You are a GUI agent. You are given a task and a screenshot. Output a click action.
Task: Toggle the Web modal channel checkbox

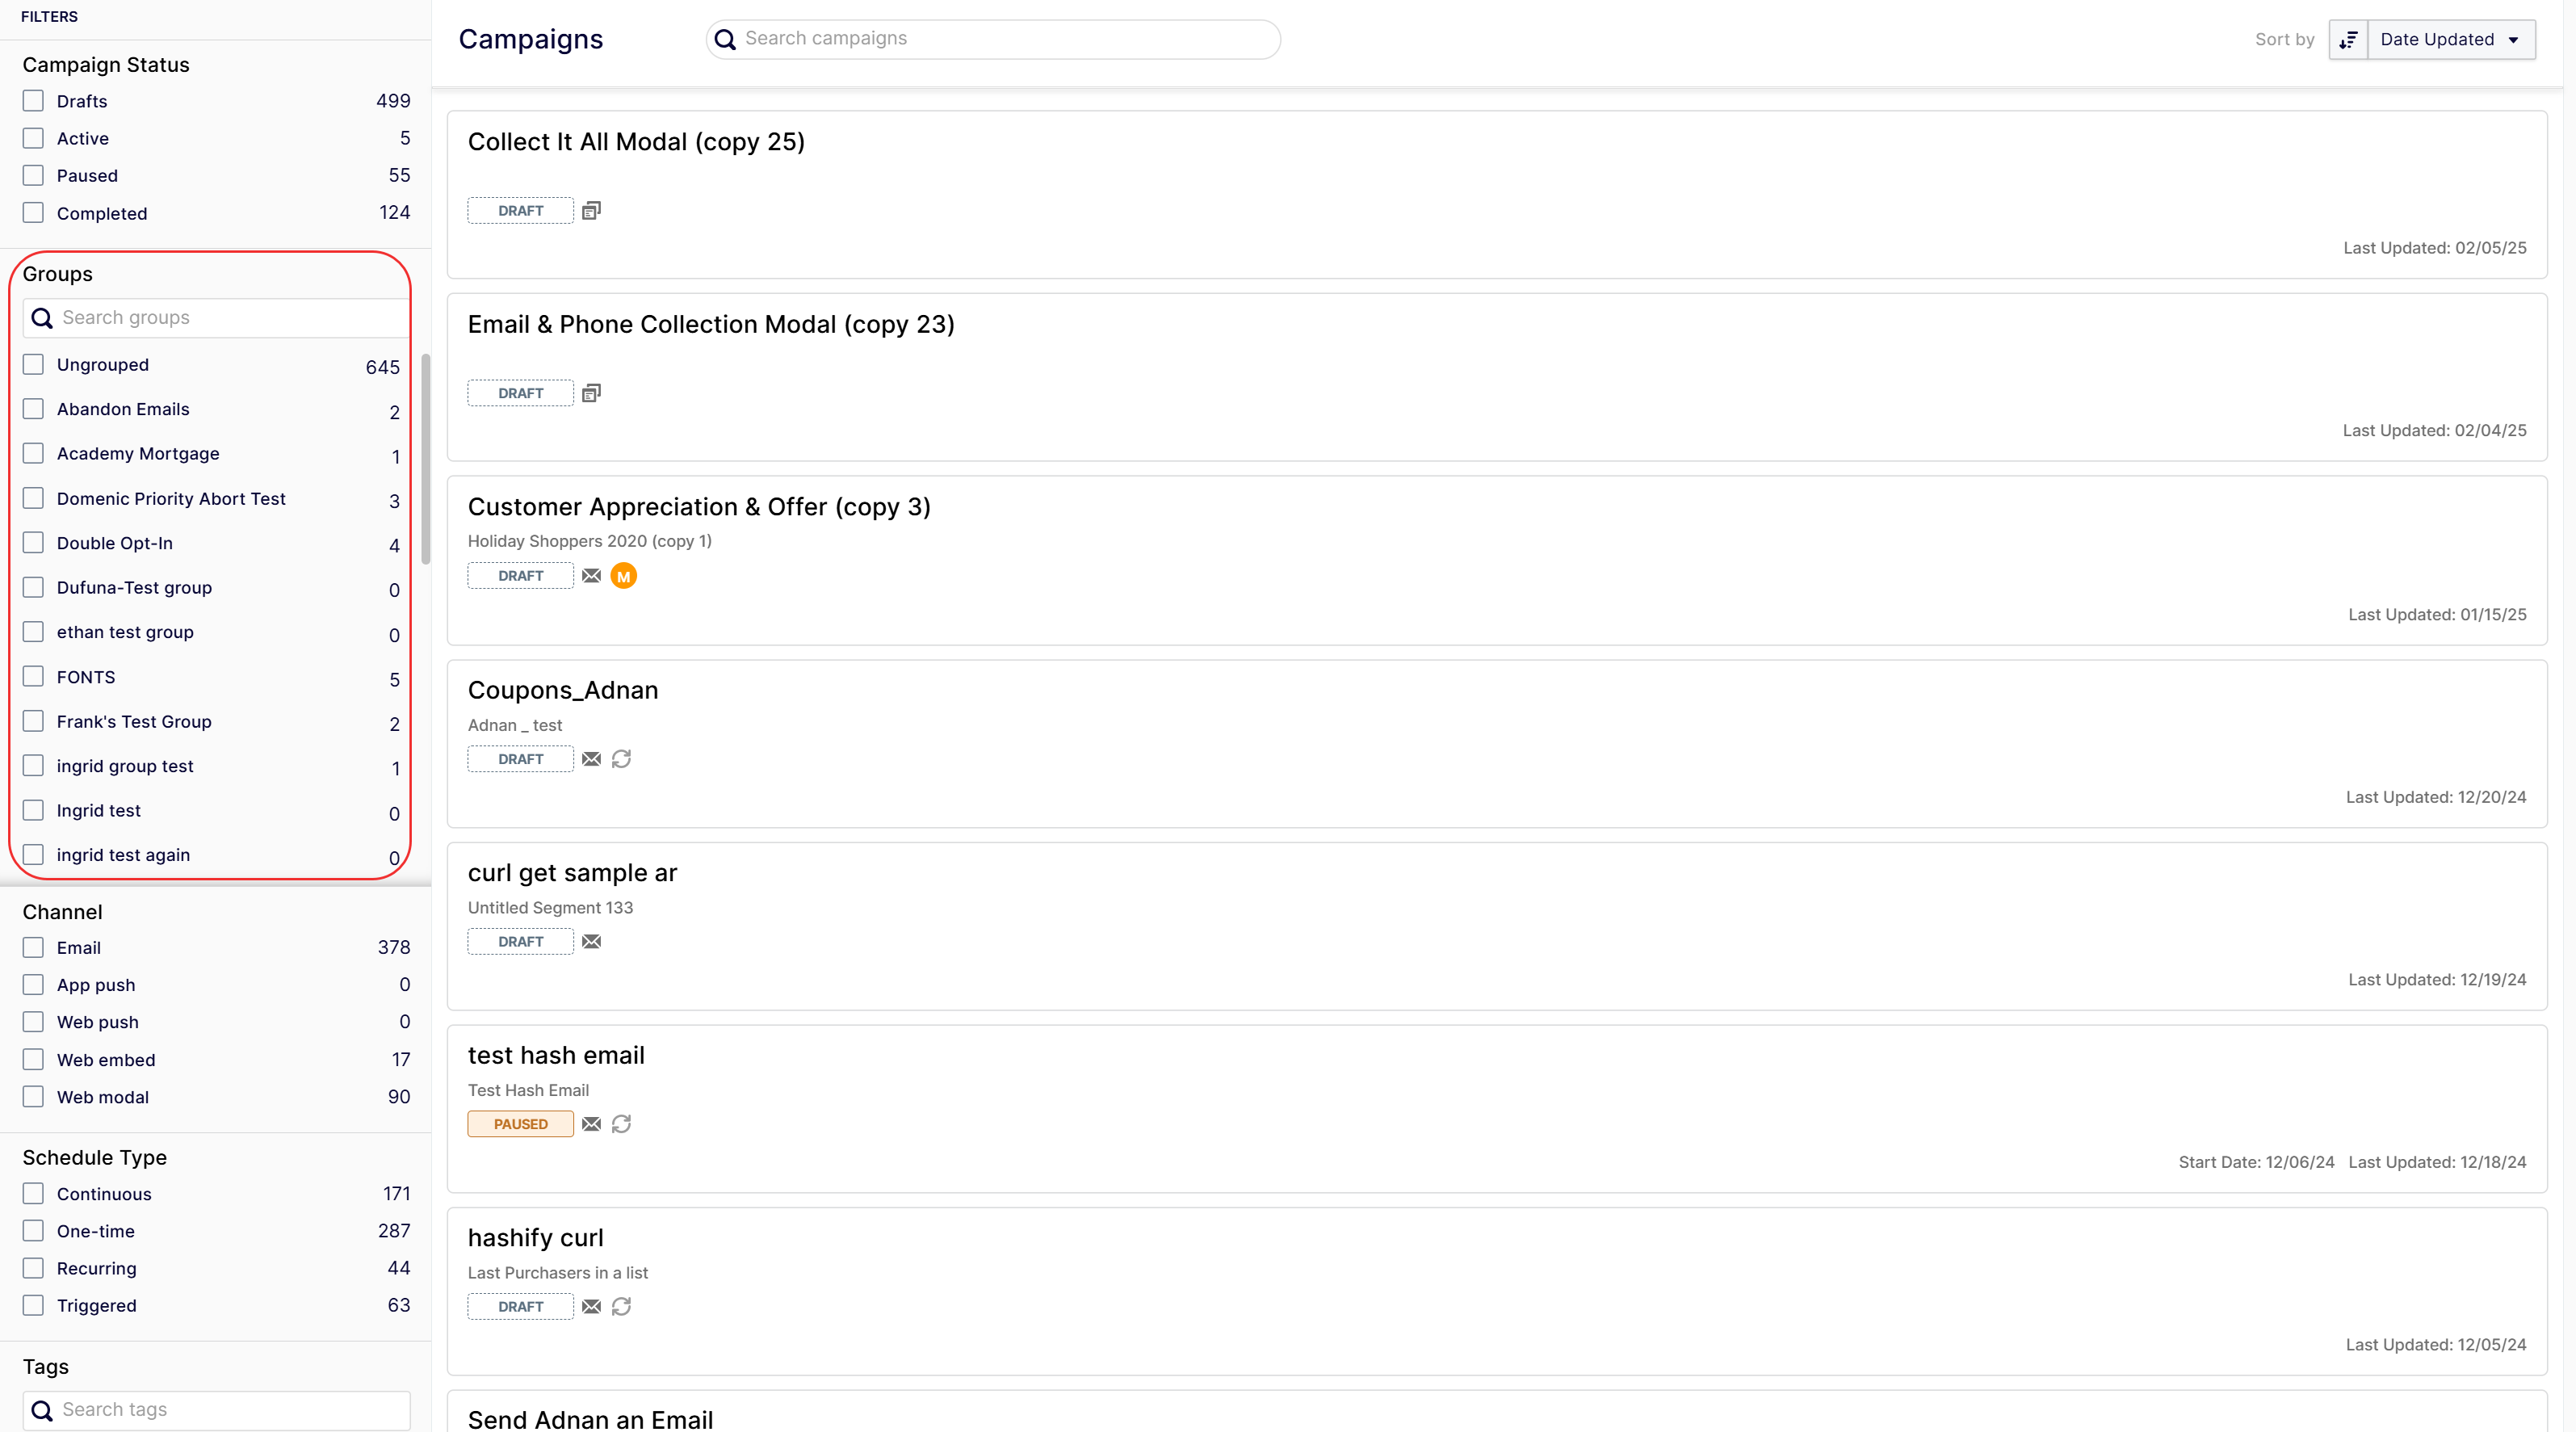(x=34, y=1097)
